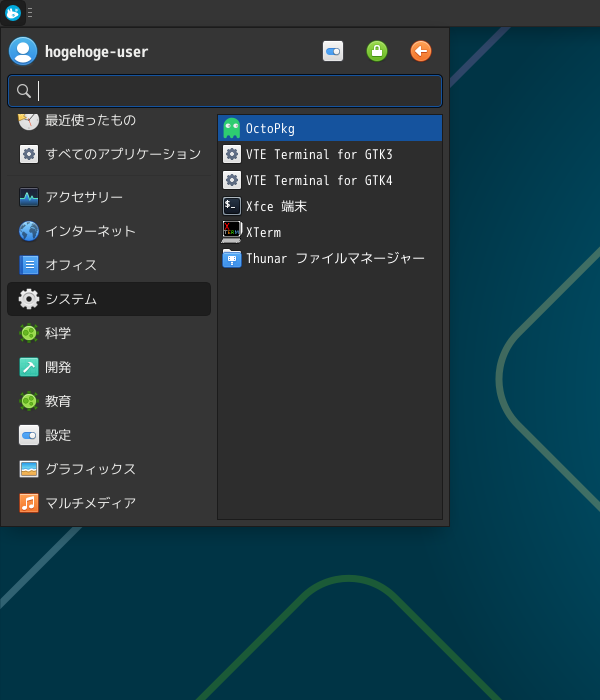Open Thunar ファイルマネージャー

pyautogui.click(x=335, y=258)
